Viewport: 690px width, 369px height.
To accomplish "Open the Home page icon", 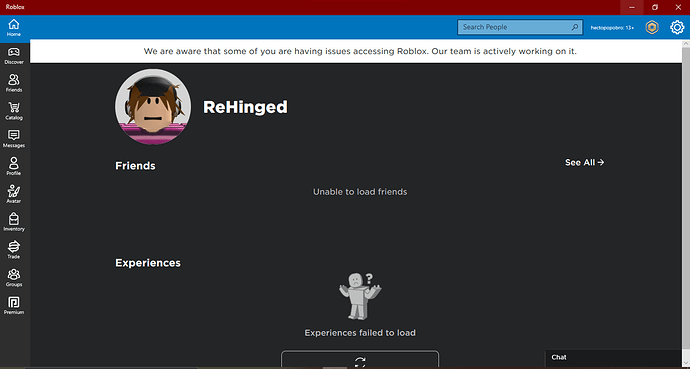I will point(14,27).
